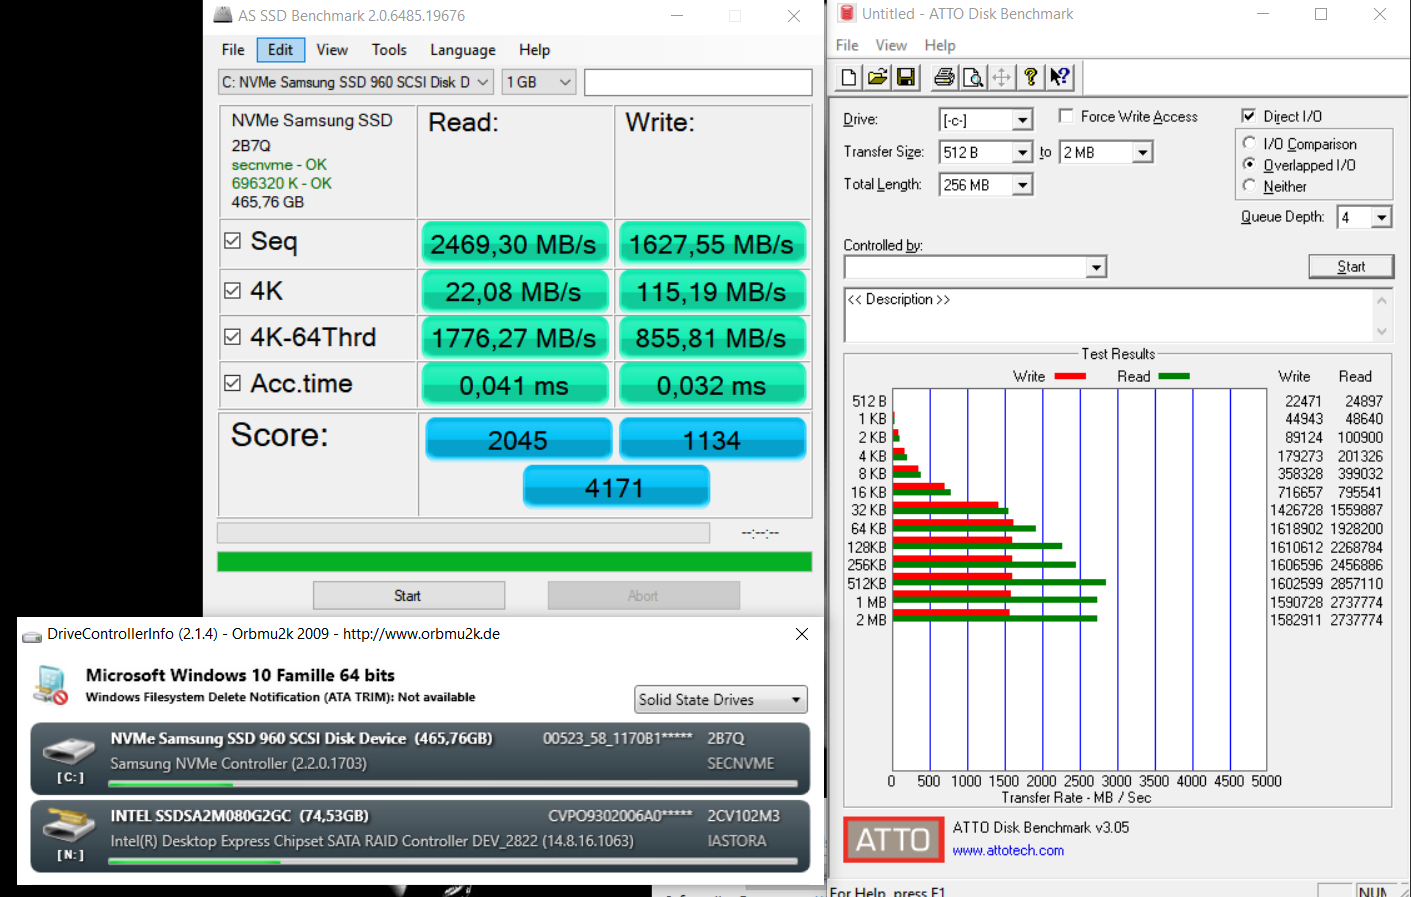The image size is (1411, 897).
Task: Print ATTO results using the printer icon
Action: click(943, 77)
